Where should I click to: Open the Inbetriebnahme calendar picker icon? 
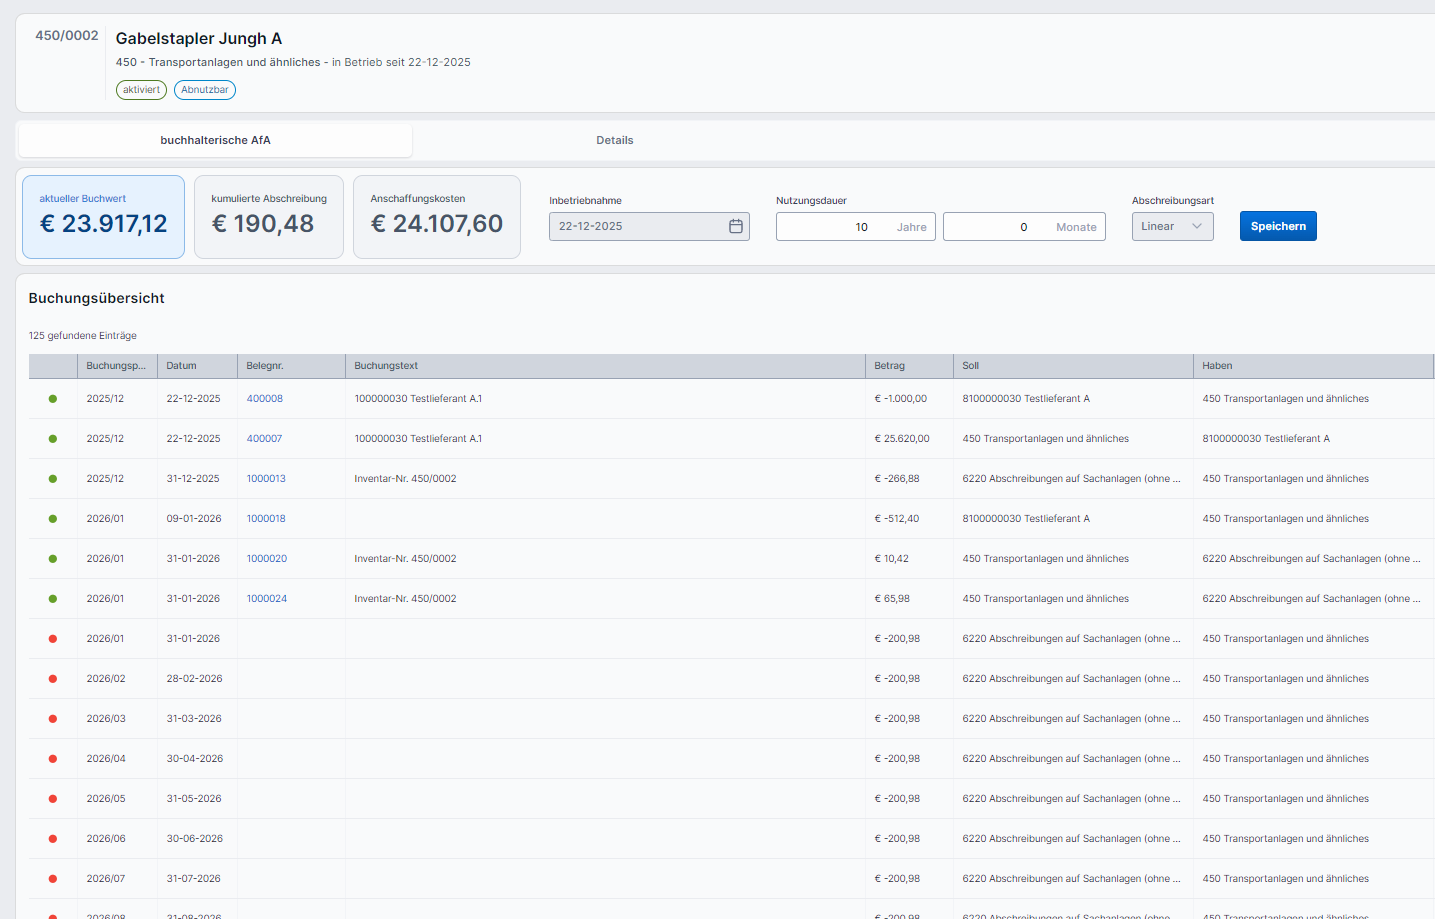tap(735, 227)
